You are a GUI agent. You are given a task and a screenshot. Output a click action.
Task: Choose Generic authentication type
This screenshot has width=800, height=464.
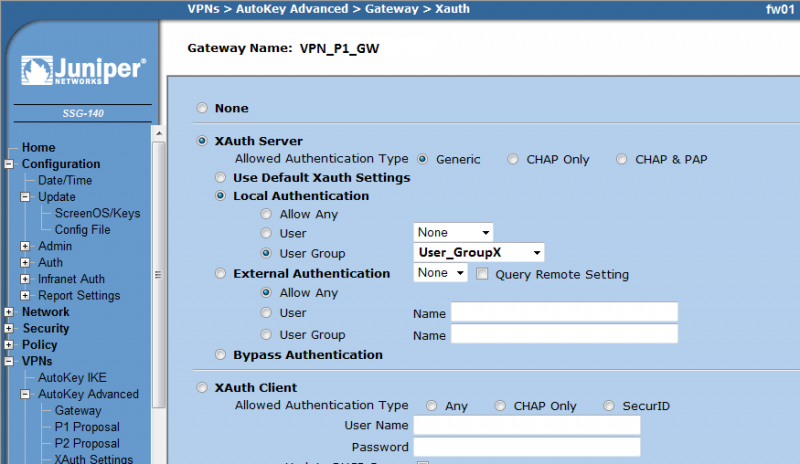click(x=422, y=159)
